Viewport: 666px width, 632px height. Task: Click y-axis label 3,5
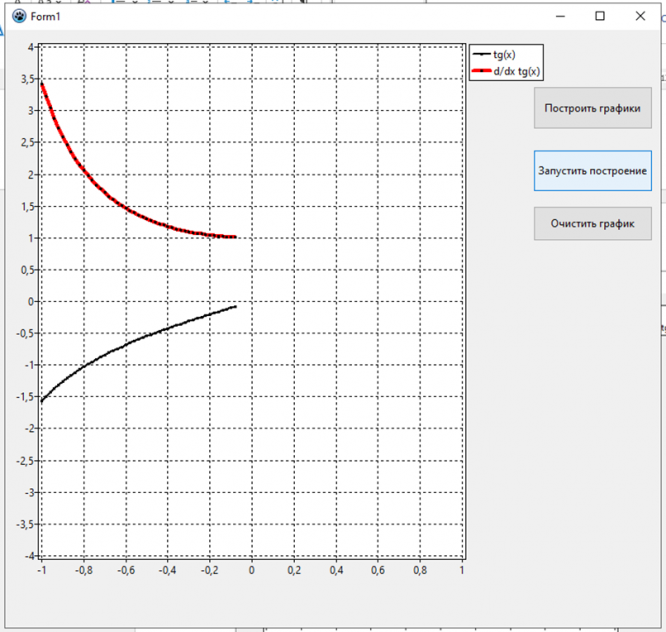pos(28,79)
